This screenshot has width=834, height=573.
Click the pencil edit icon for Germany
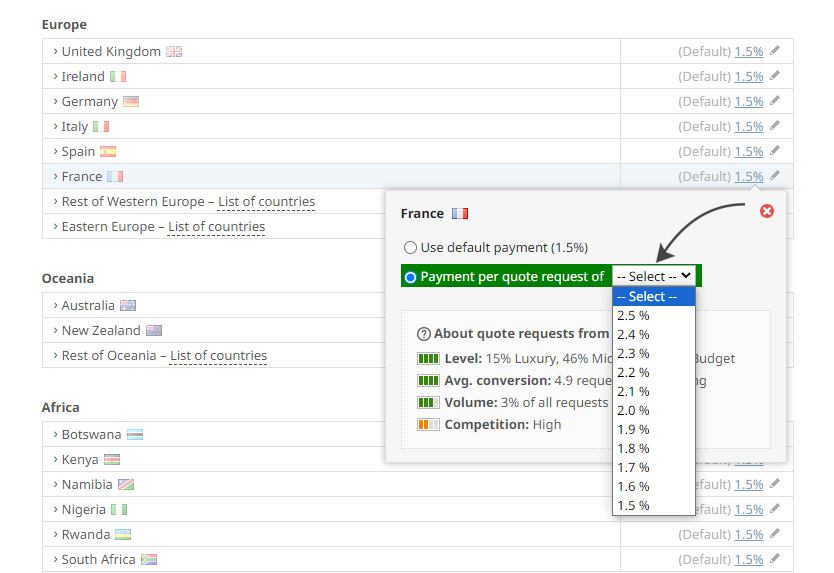pos(775,101)
